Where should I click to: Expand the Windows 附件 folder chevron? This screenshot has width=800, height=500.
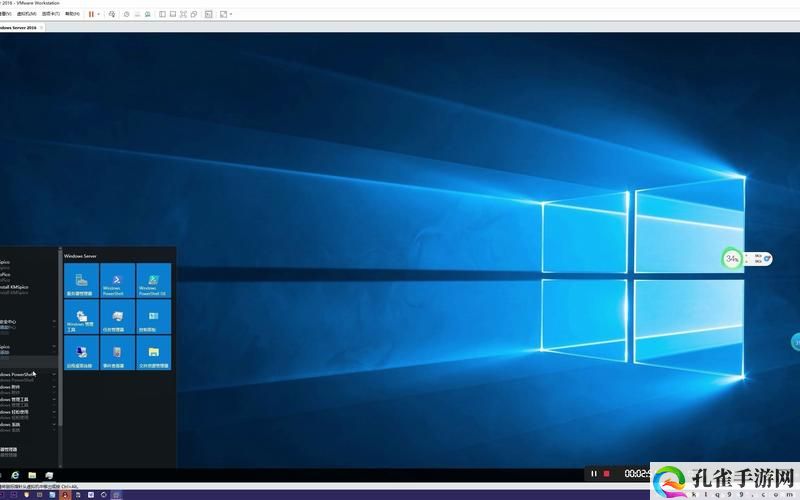[x=54, y=387]
